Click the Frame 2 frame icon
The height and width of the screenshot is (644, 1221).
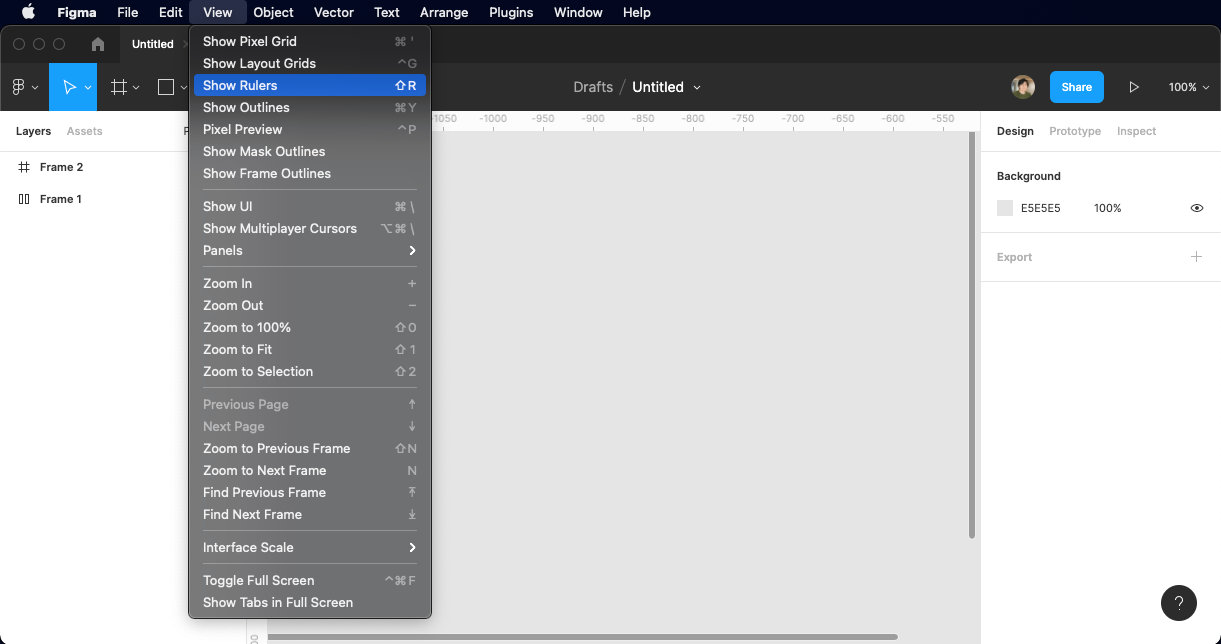pyautogui.click(x=24, y=167)
